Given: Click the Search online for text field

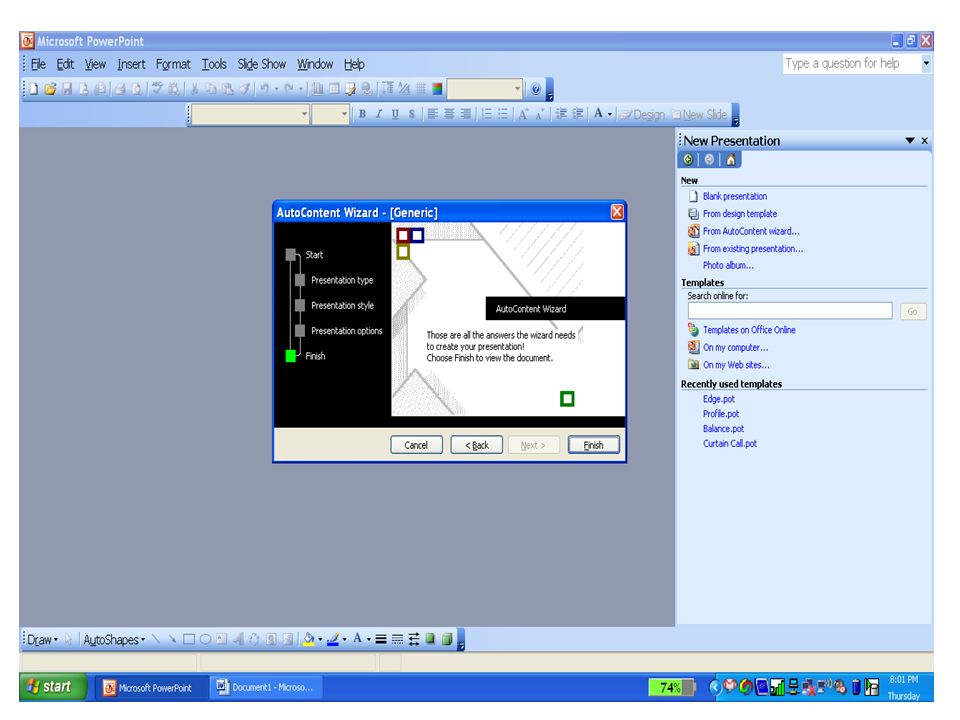Looking at the screenshot, I should click(790, 311).
